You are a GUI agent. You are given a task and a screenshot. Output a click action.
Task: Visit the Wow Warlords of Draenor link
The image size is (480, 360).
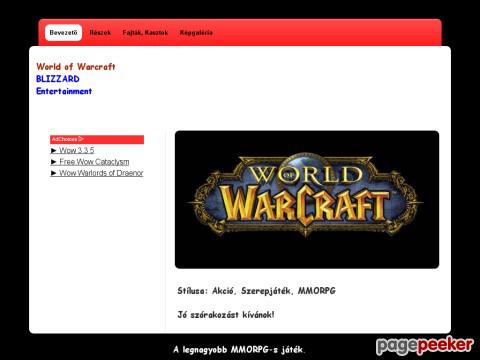coord(101,173)
